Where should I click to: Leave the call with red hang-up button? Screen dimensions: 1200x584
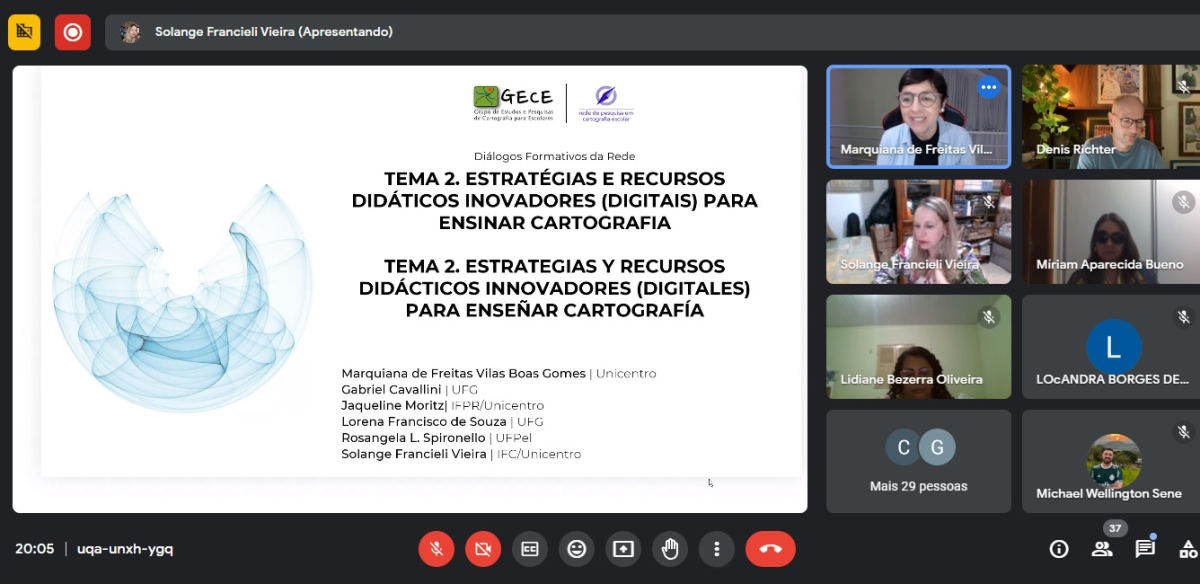point(770,549)
